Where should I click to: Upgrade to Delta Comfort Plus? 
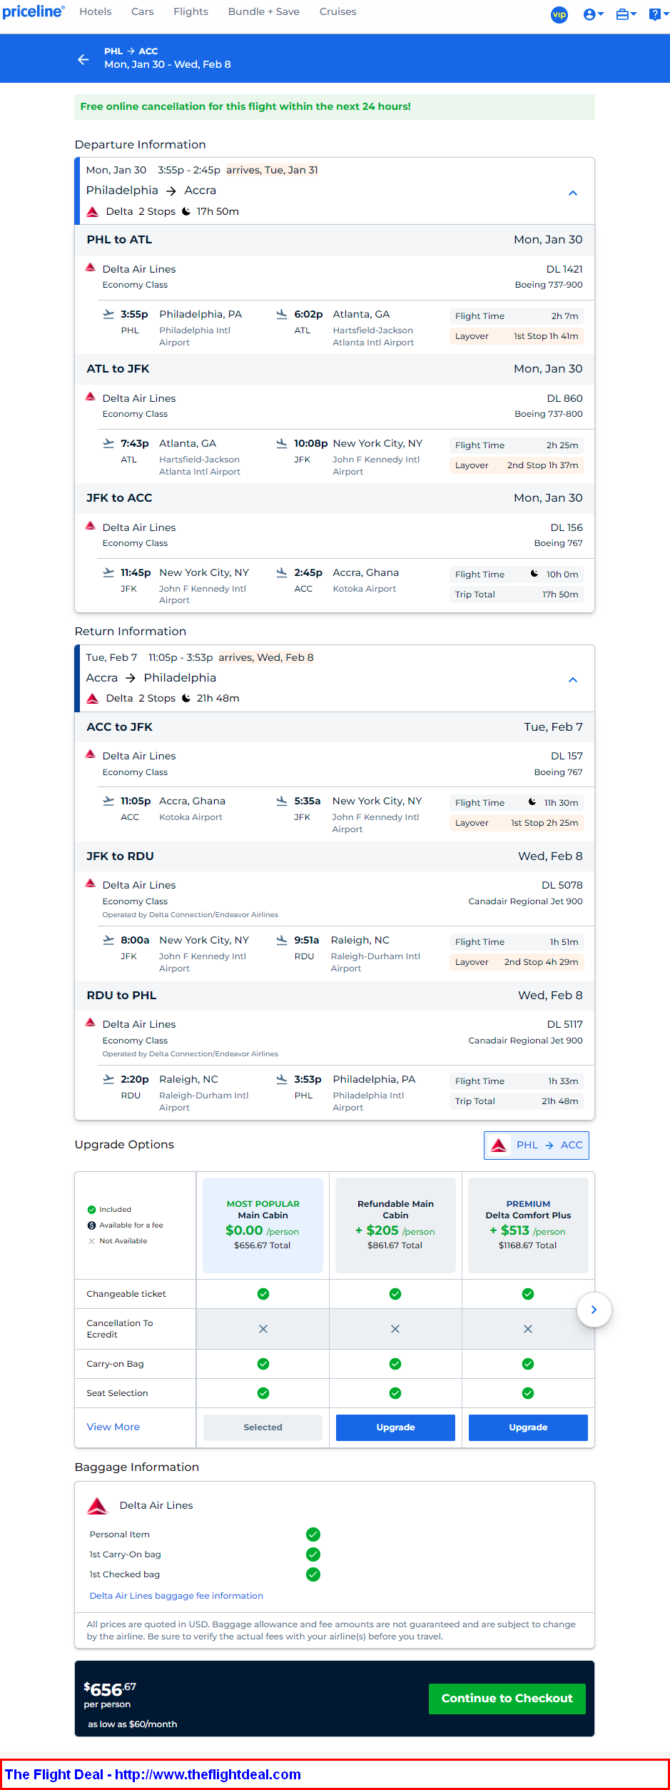tap(528, 1427)
